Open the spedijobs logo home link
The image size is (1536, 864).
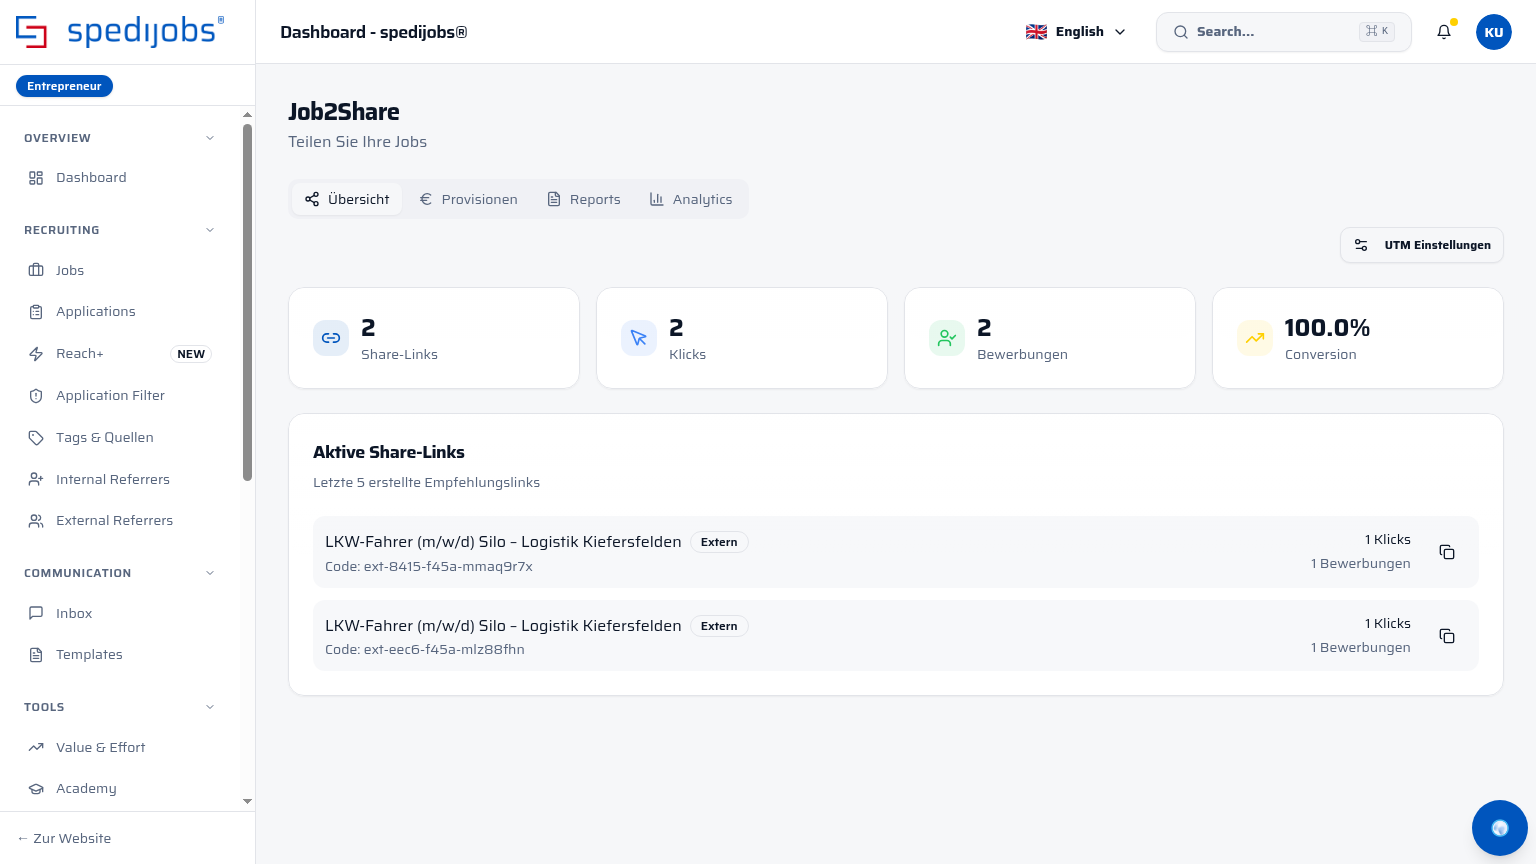[120, 32]
